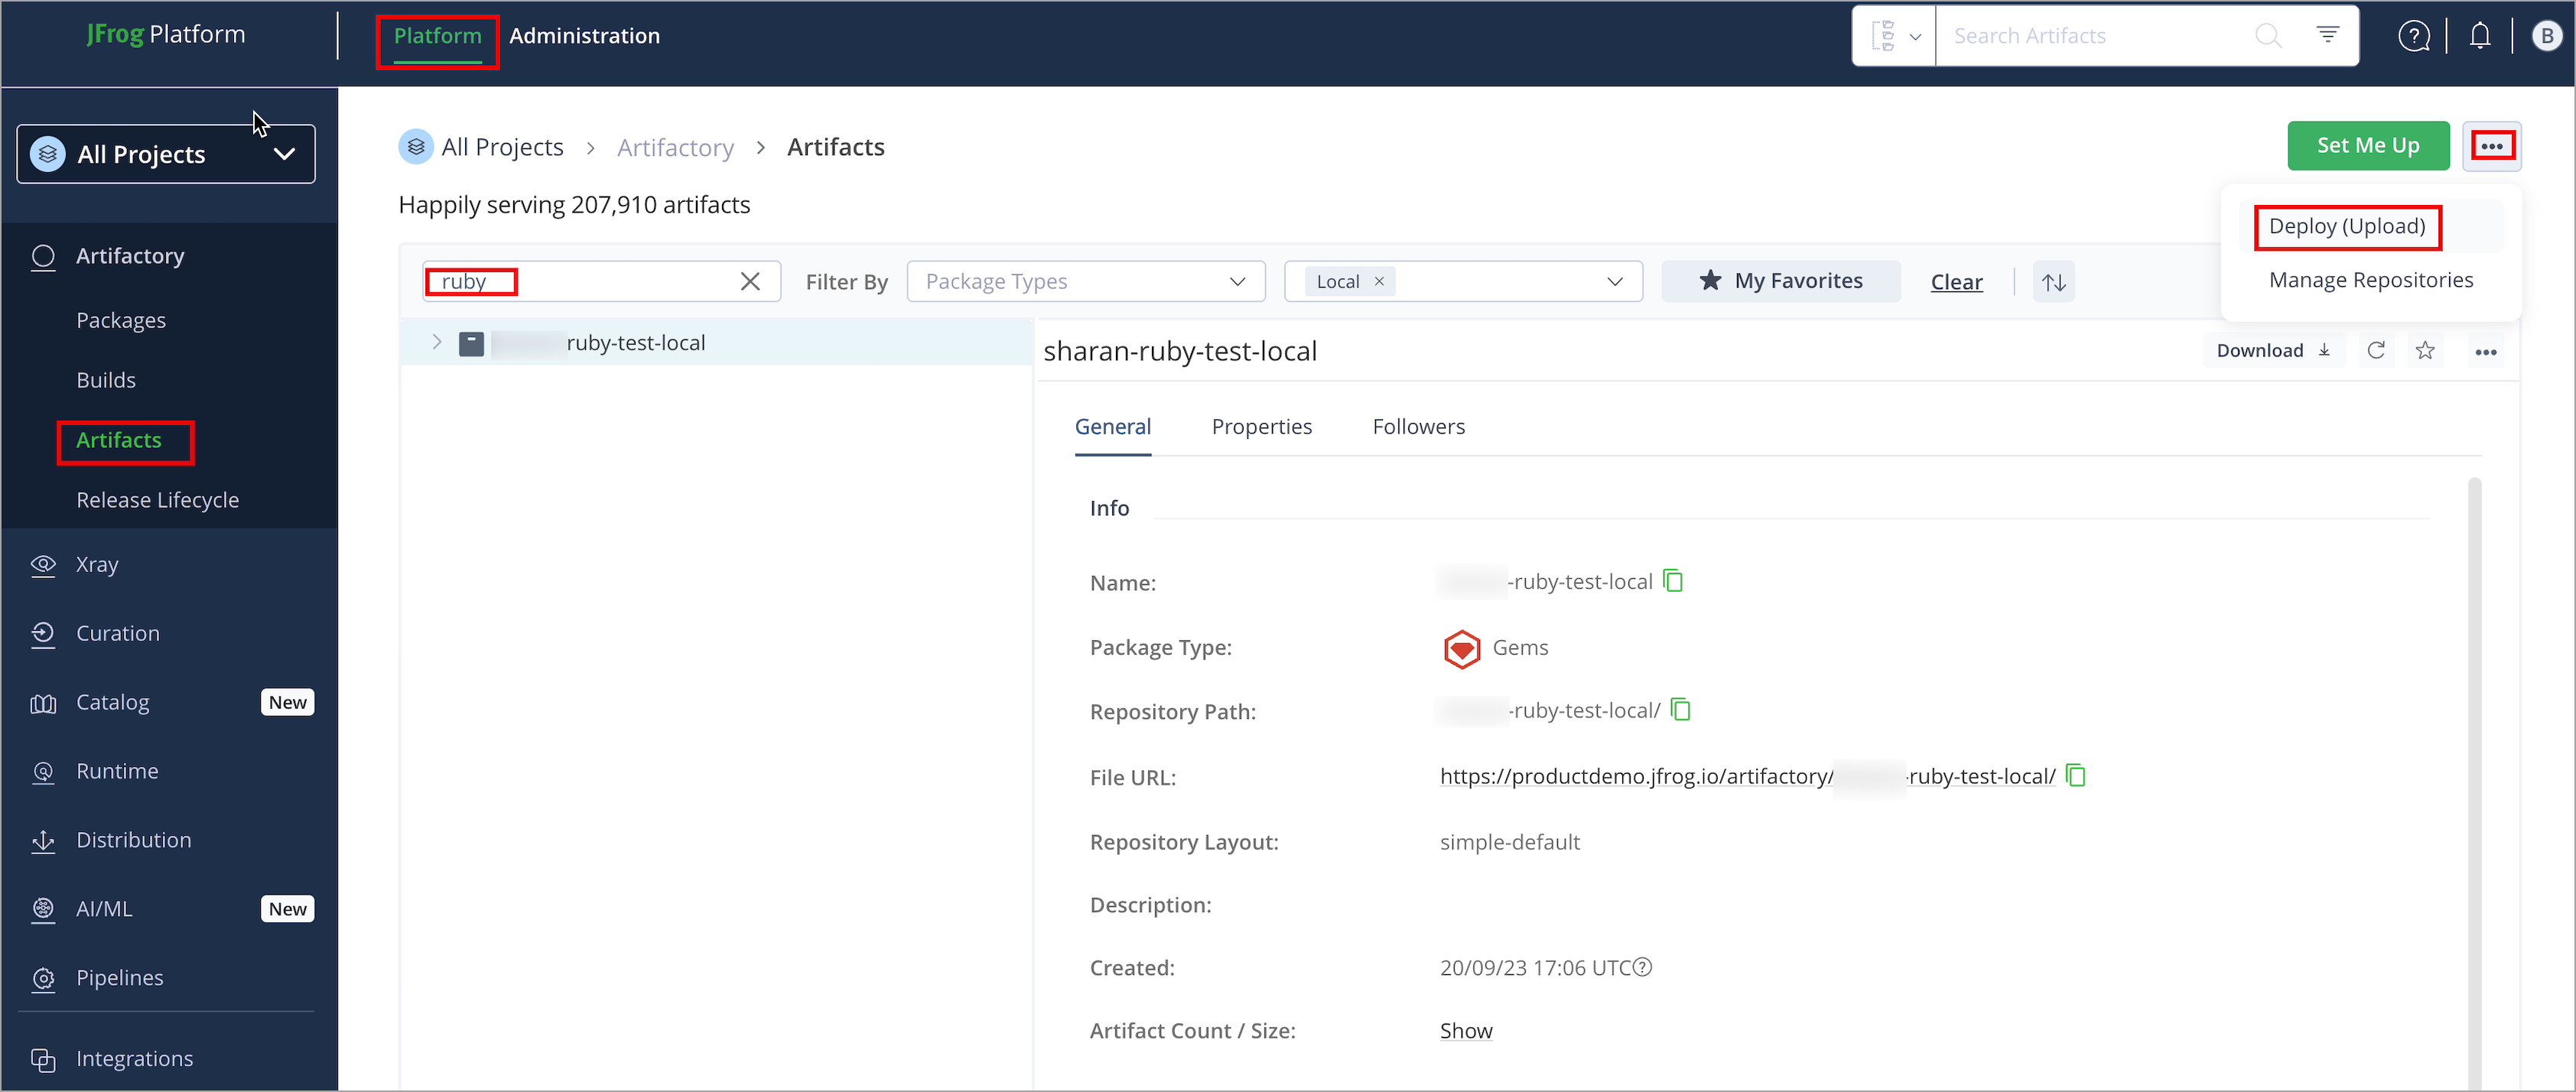Image resolution: width=2576 pixels, height=1092 pixels.
Task: Select the Xray sidebar icon
Action: click(x=44, y=564)
